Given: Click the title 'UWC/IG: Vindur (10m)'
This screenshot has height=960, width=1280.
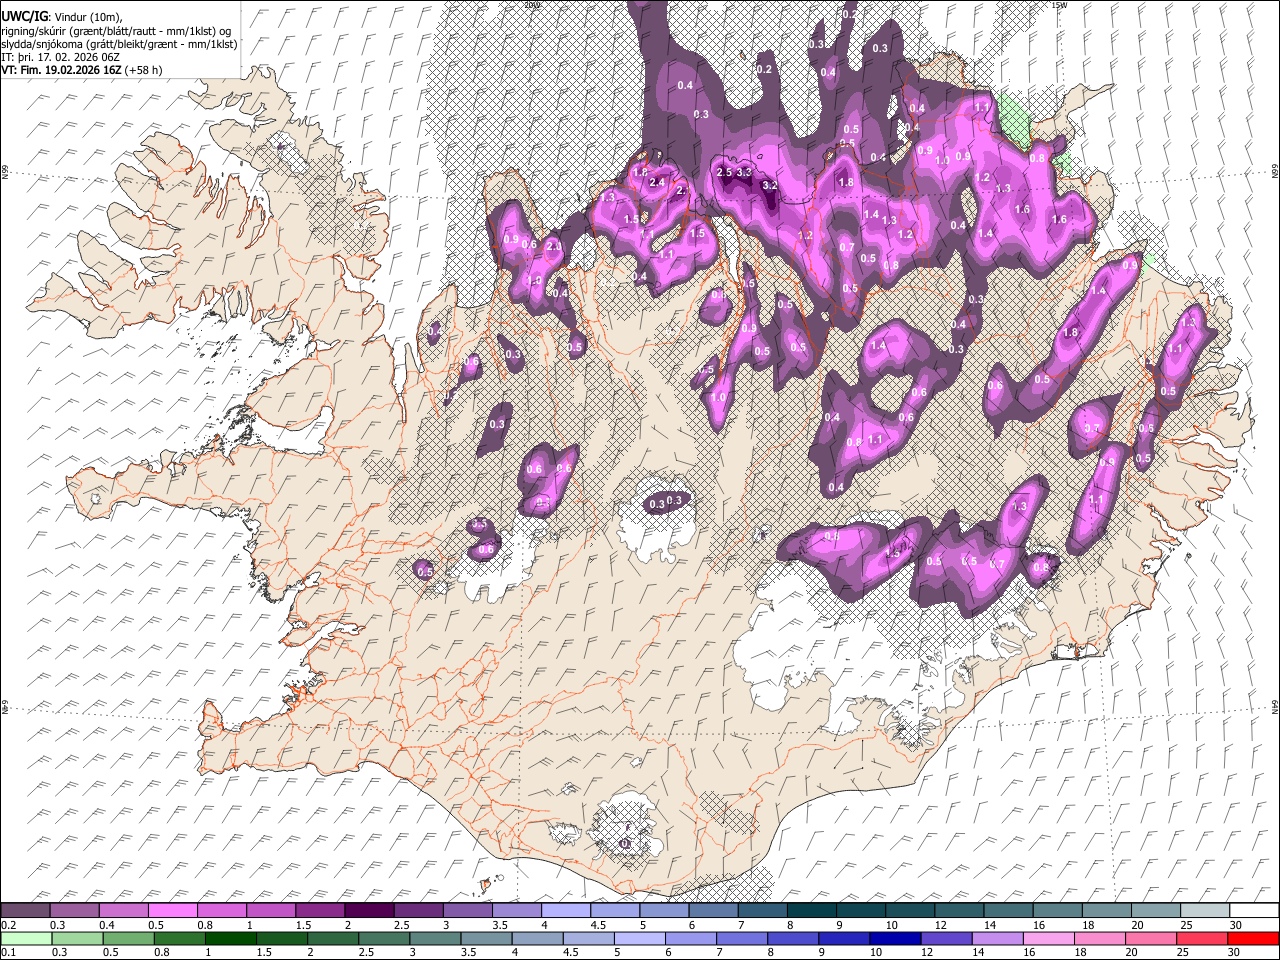Looking at the screenshot, I should 63,18.
